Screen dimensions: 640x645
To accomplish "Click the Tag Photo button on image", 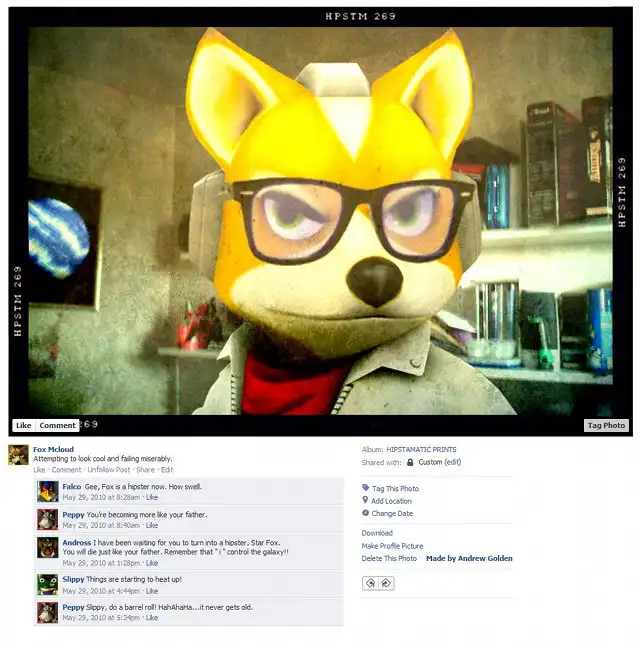I will 606,425.
